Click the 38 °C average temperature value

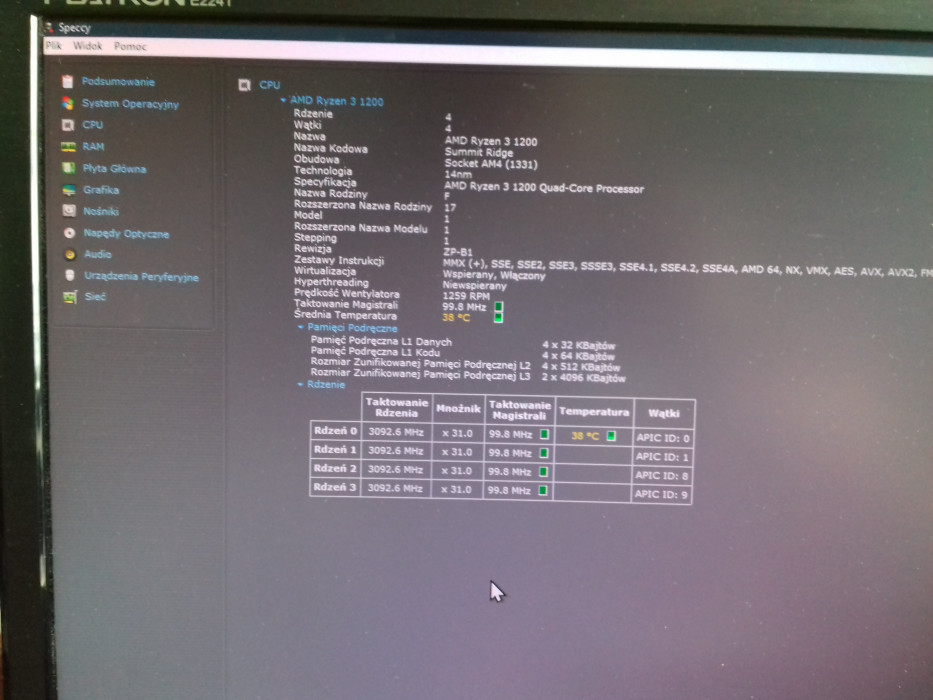456,318
